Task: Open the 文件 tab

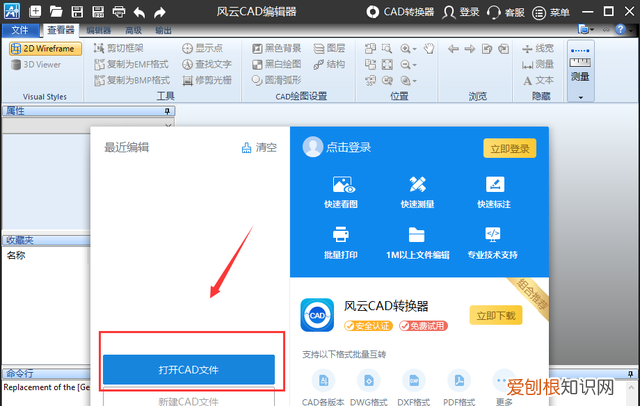Action: point(20,30)
